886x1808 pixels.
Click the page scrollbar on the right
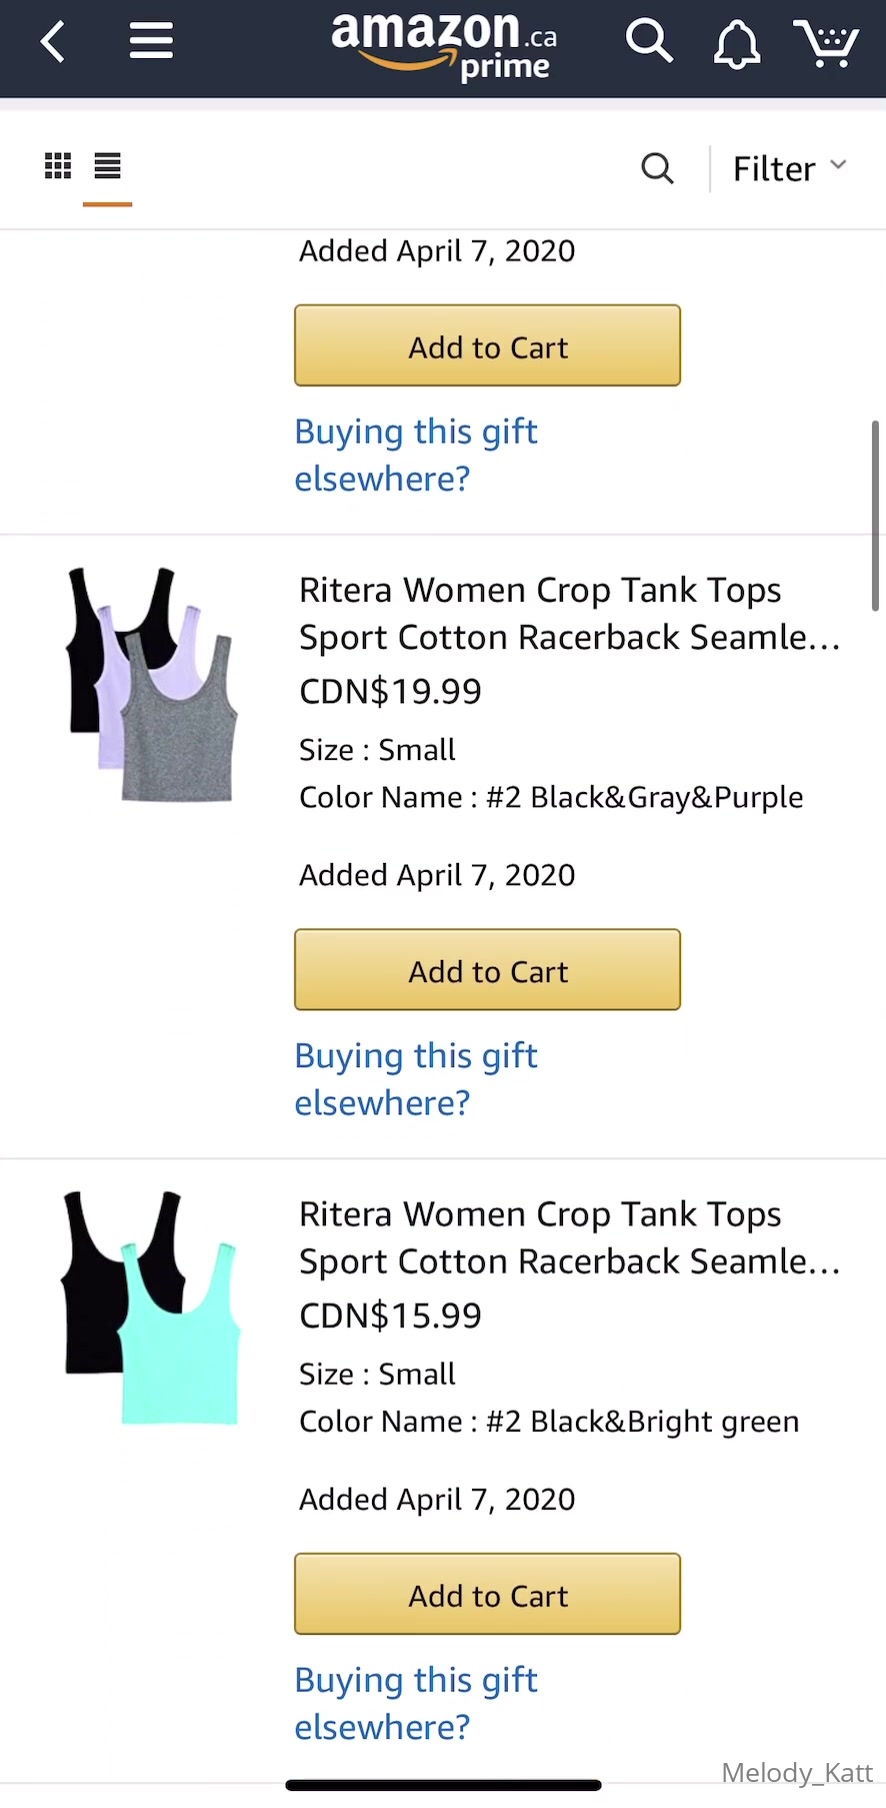876,515
